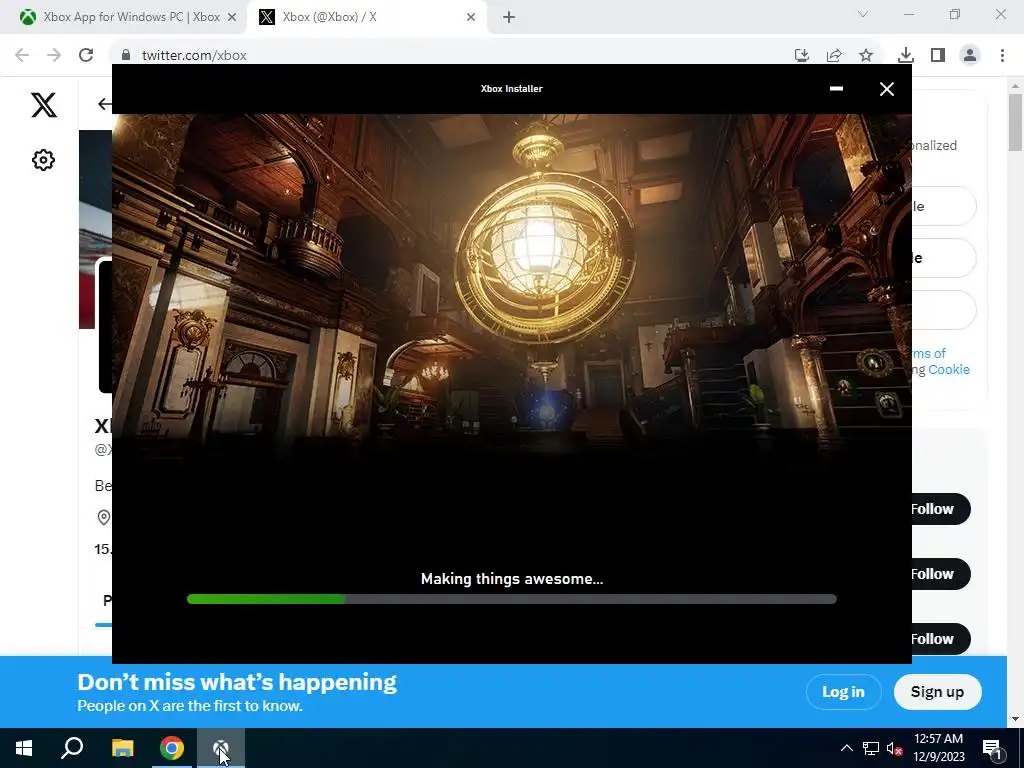View site information lock icon
Image resolution: width=1024 pixels, height=768 pixels.
coord(126,55)
